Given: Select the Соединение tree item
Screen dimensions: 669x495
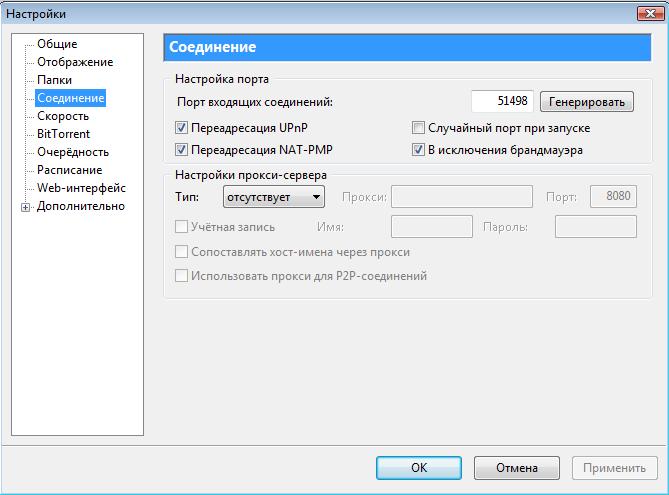Looking at the screenshot, I should pyautogui.click(x=70, y=98).
